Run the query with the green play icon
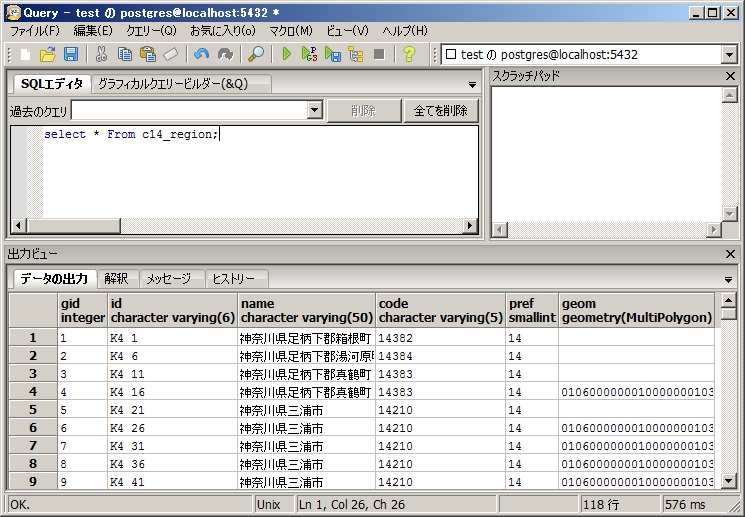 287,54
